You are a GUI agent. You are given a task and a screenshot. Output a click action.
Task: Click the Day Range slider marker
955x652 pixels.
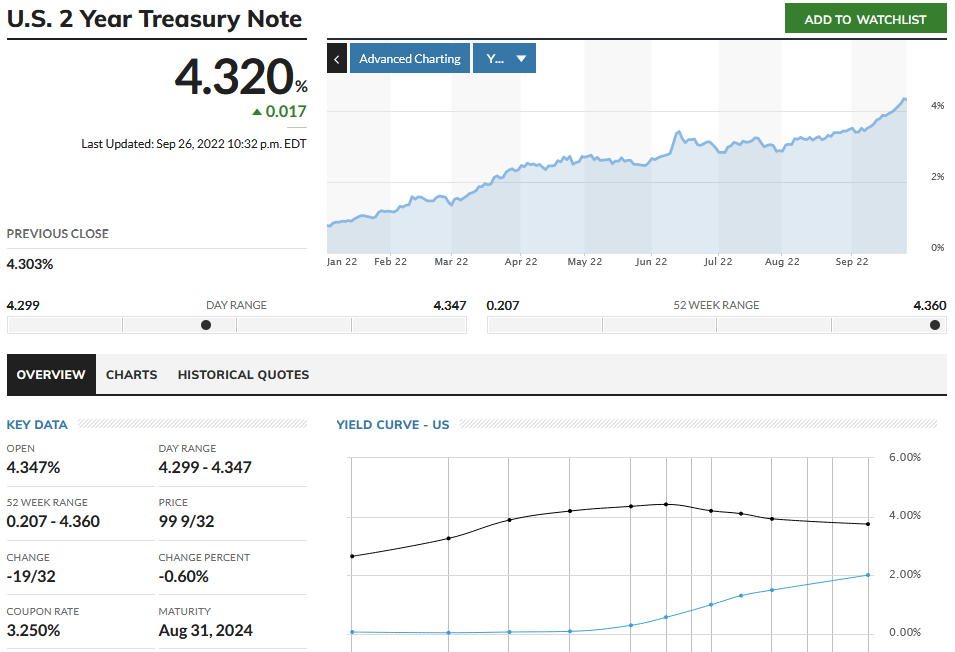coord(206,325)
